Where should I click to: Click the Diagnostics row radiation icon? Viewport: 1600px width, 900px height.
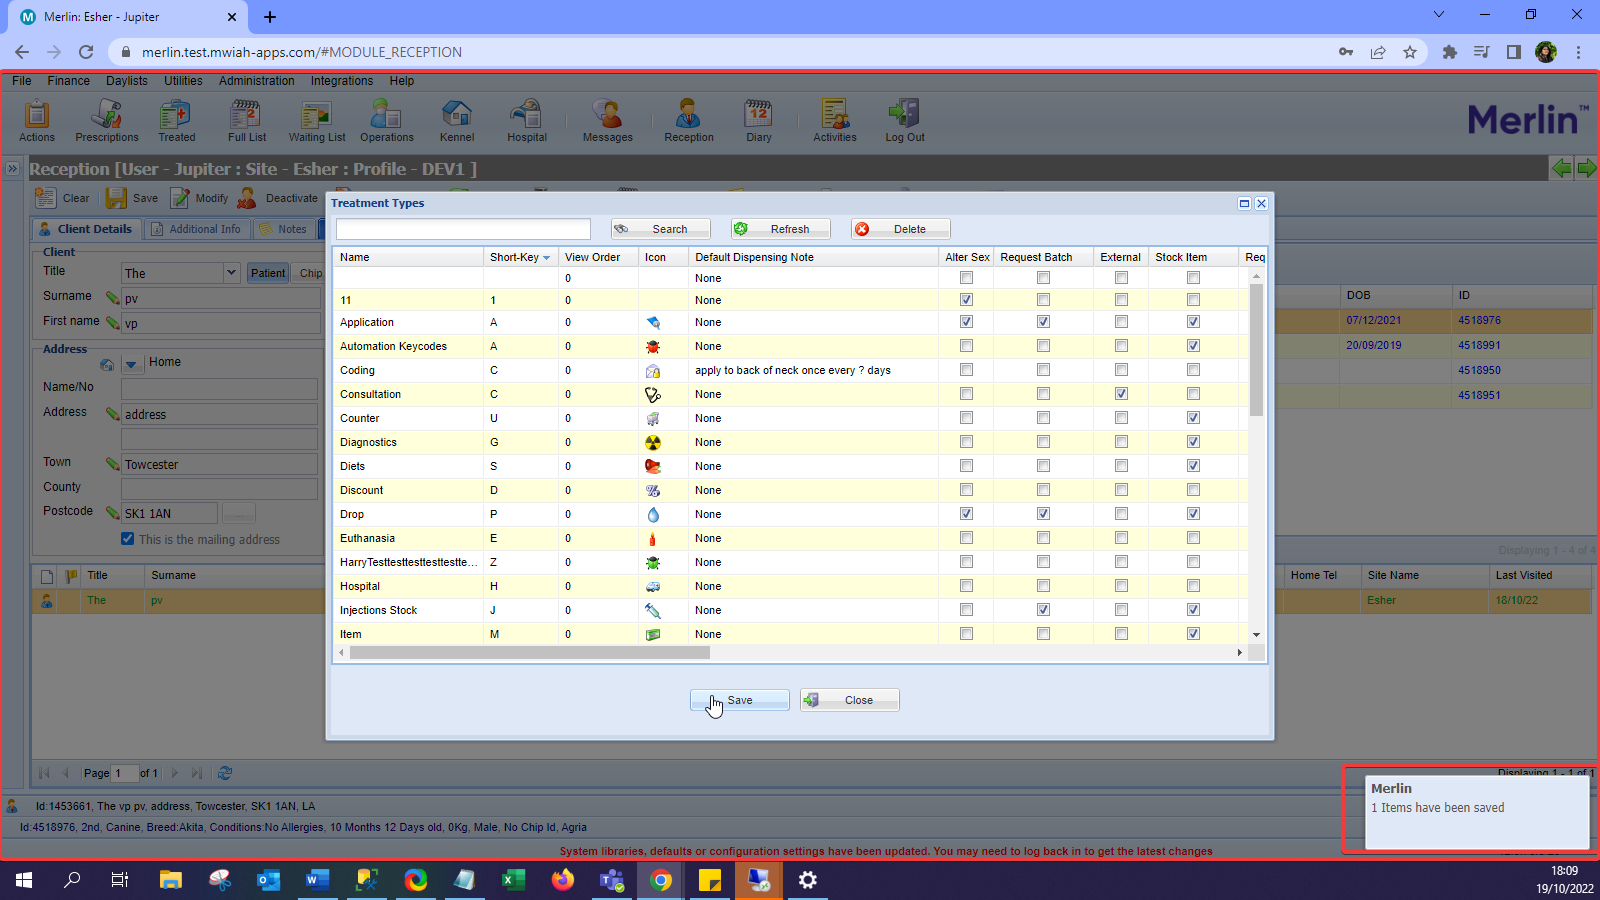[x=653, y=442]
